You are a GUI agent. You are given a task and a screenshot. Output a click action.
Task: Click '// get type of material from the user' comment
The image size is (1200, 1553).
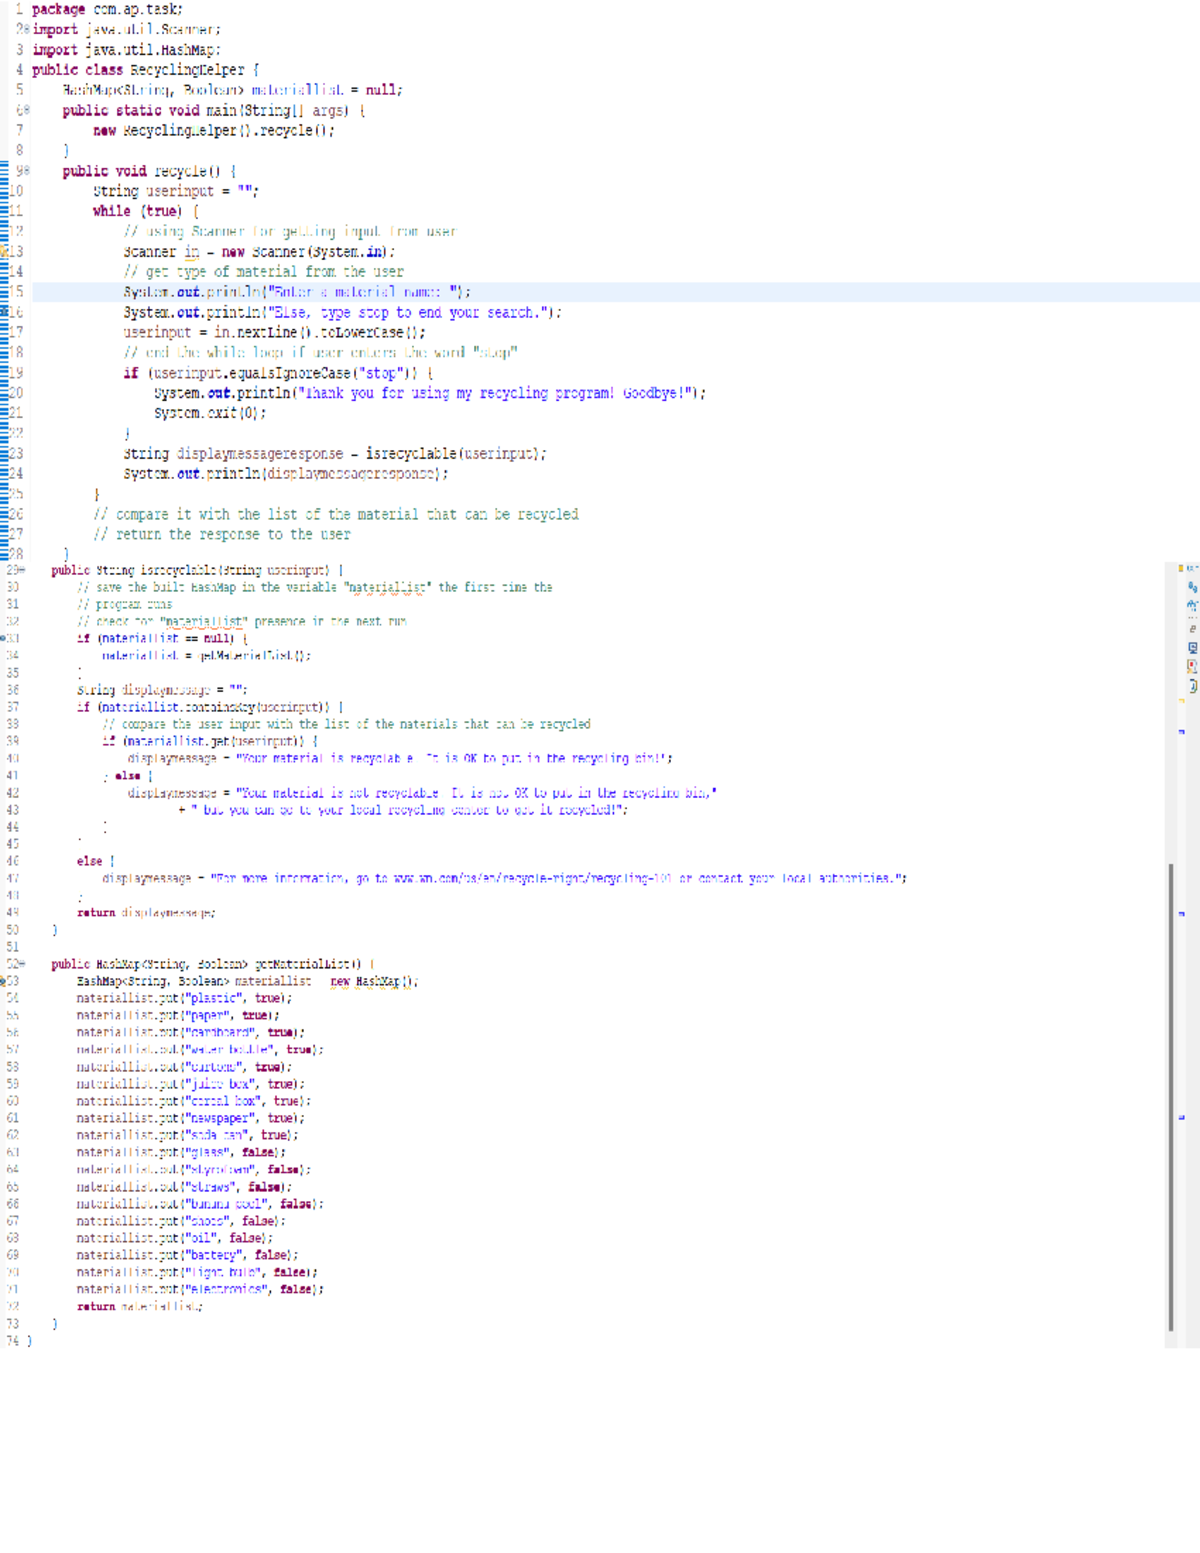point(263,272)
